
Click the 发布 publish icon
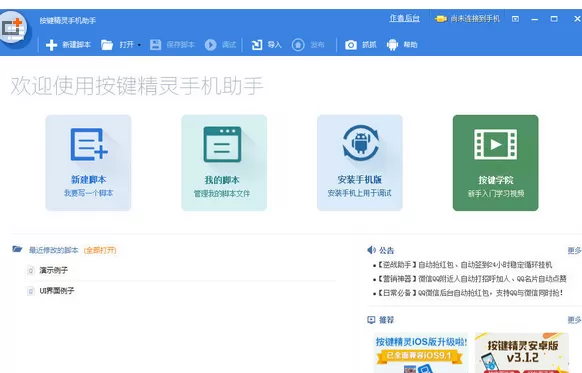pyautogui.click(x=298, y=45)
